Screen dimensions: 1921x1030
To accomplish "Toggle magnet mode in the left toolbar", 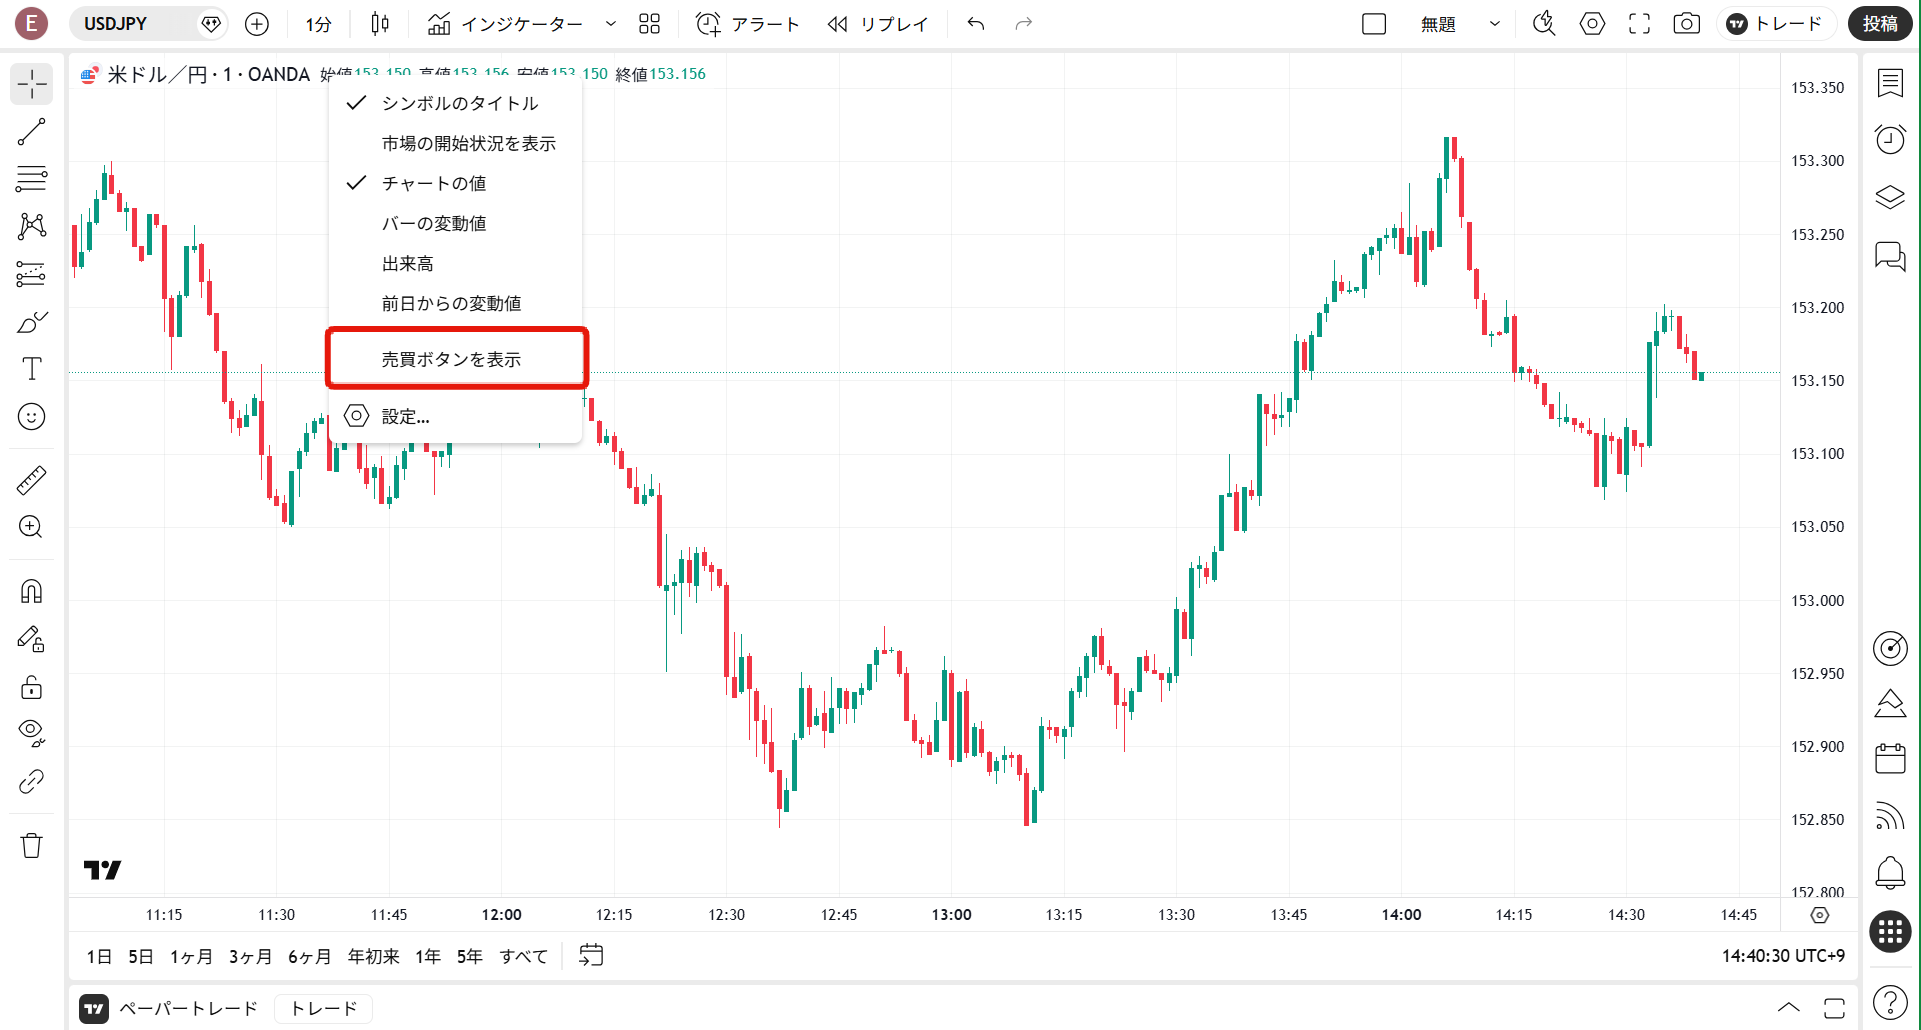I will pos(32,591).
